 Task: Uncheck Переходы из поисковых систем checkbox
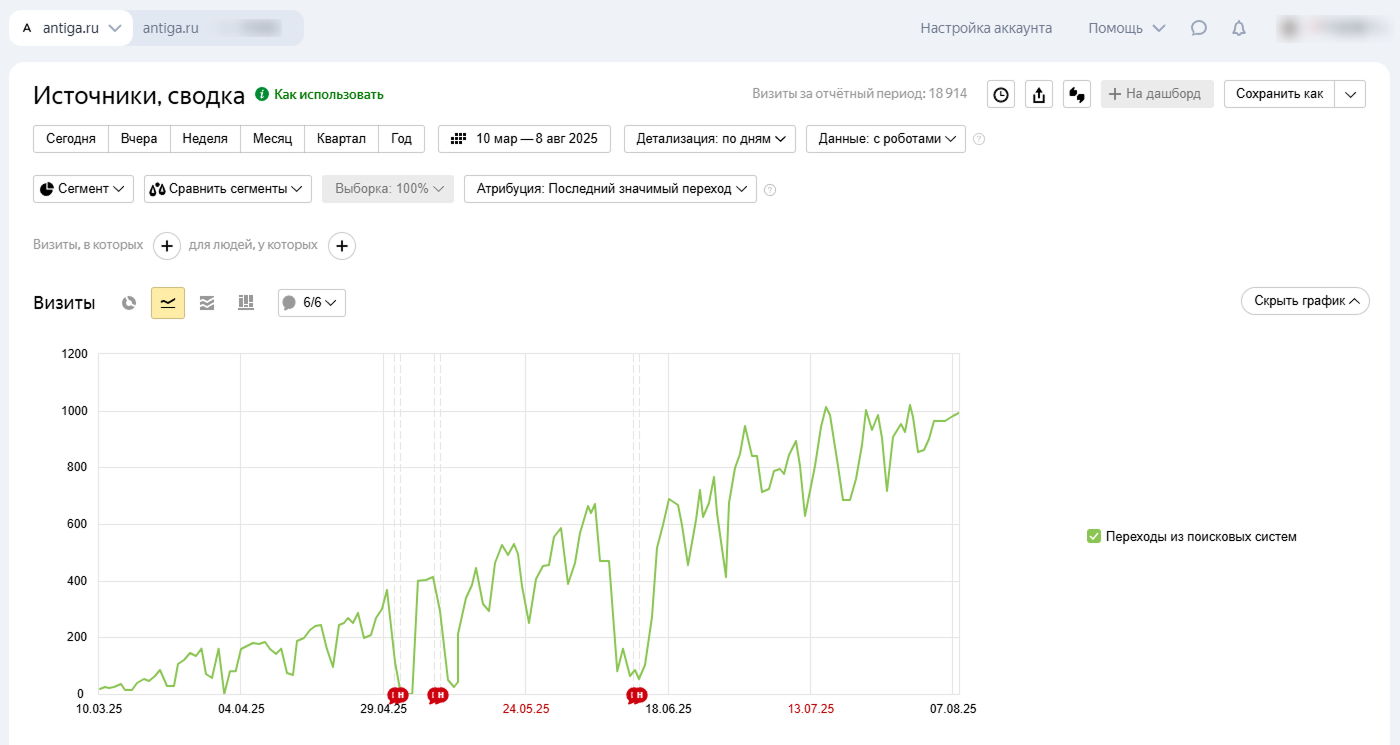click(1094, 537)
